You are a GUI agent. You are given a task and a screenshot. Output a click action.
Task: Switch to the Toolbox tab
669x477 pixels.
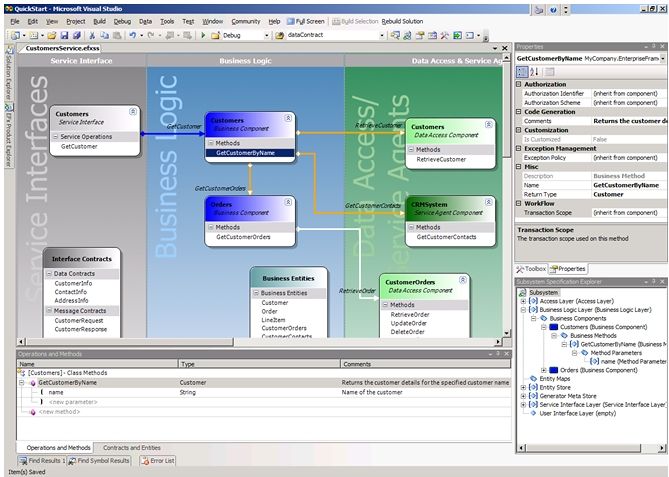531,269
